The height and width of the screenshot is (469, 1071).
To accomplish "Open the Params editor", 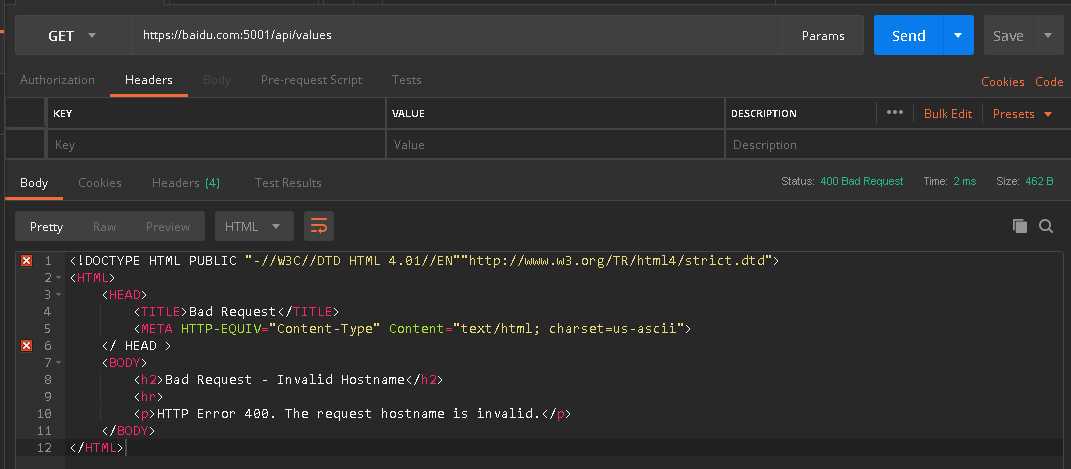I will click(823, 35).
